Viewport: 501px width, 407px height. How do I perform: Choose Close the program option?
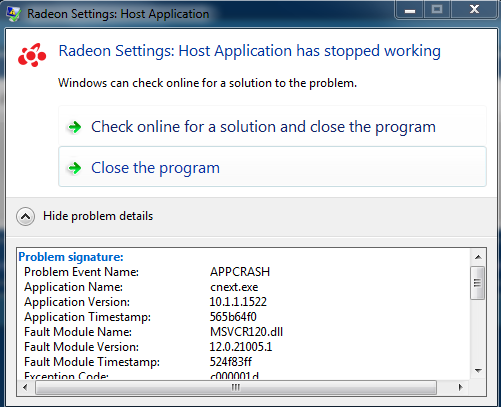(272, 167)
